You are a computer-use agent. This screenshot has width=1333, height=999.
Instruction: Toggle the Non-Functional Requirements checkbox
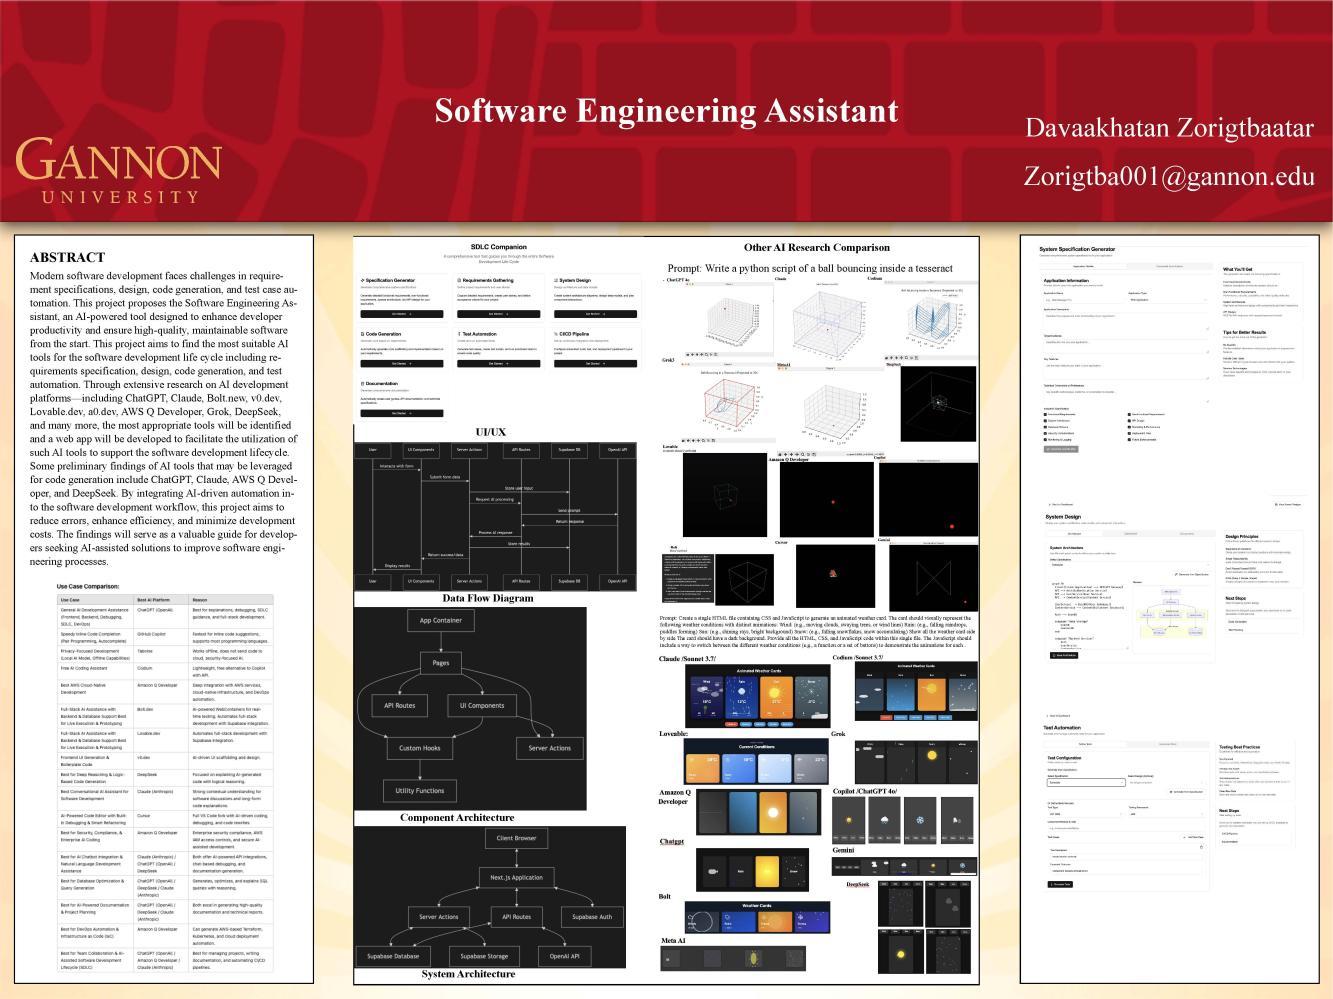click(1130, 414)
